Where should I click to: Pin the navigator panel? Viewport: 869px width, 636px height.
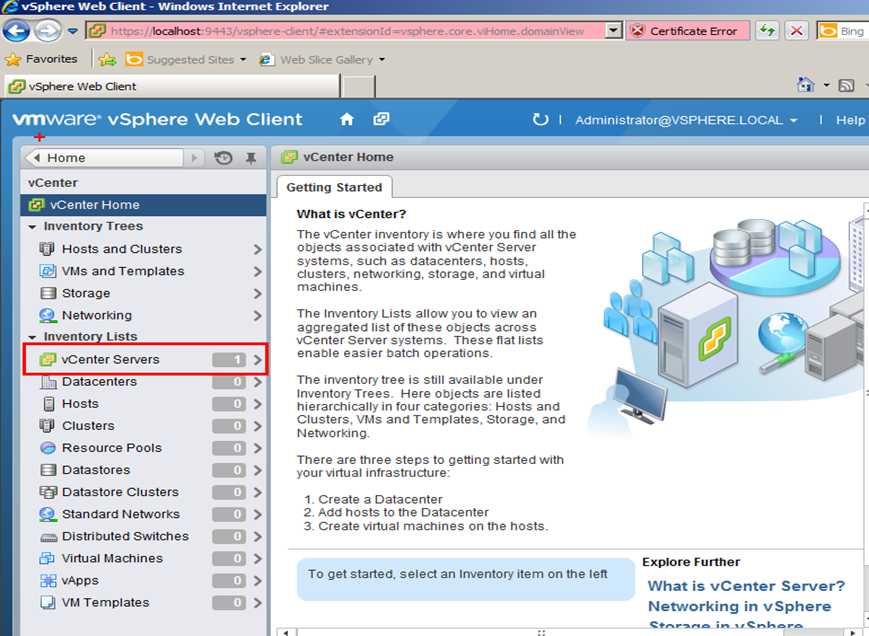click(x=251, y=158)
